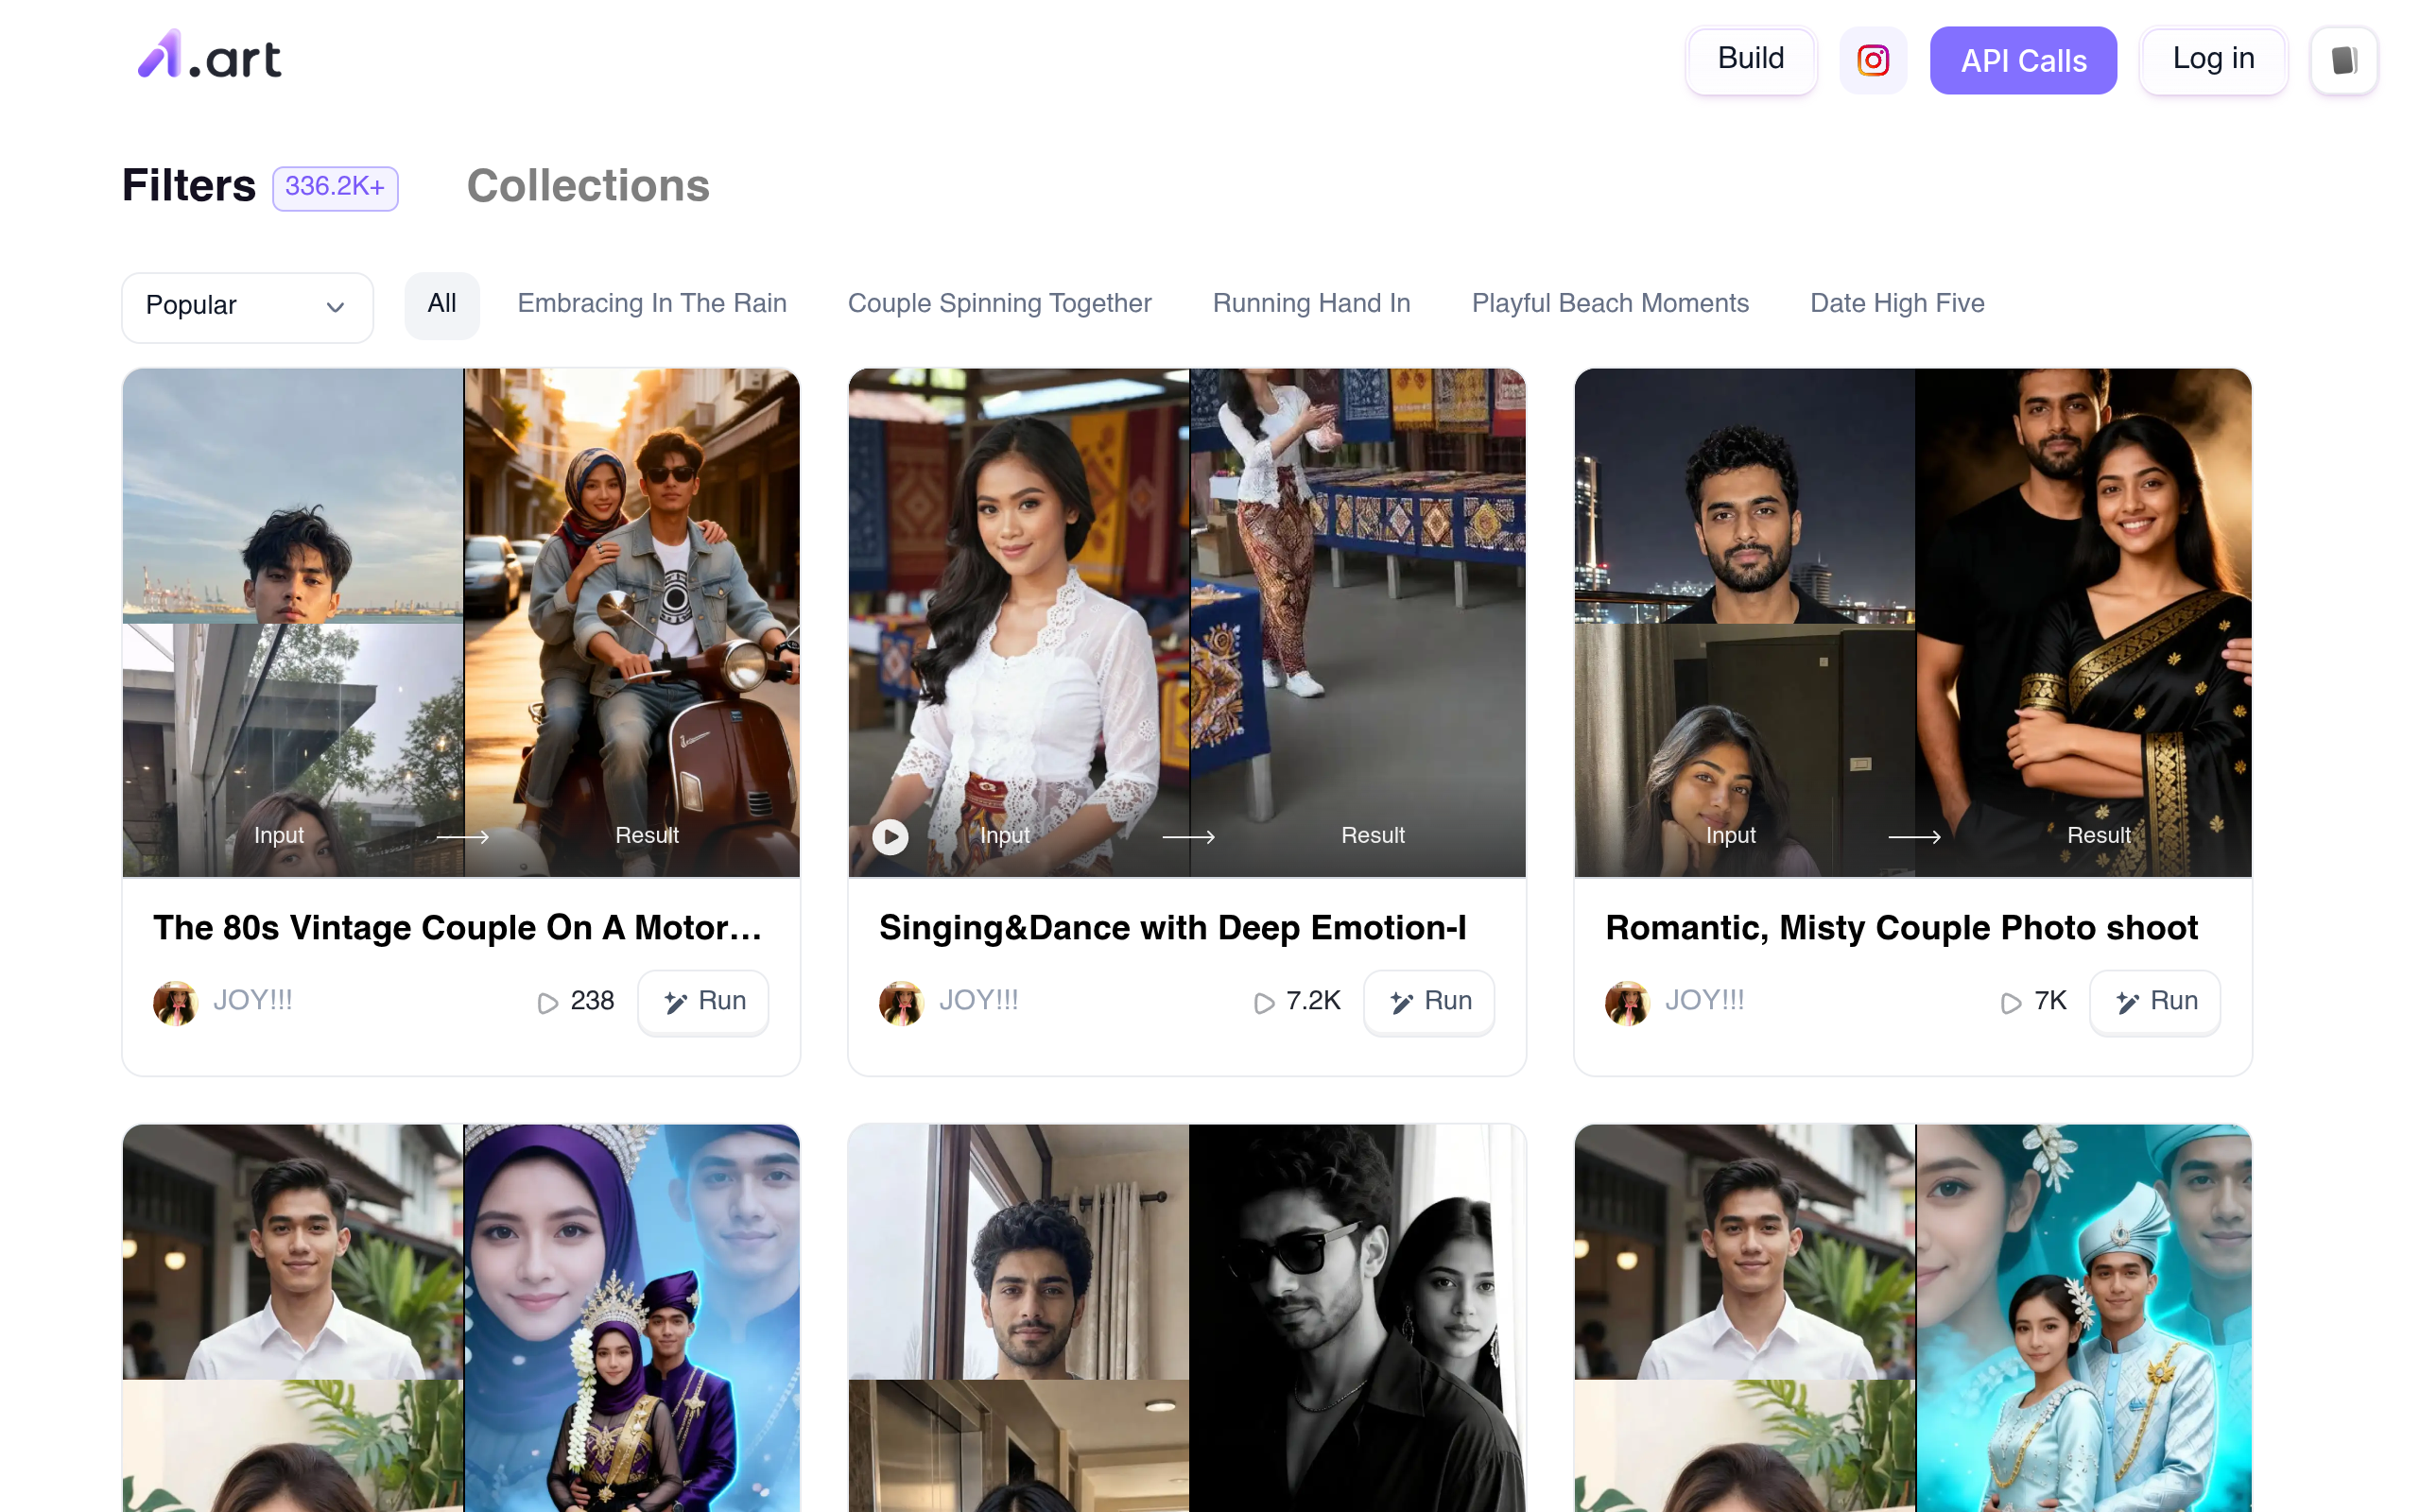Switch to the Collections tab
Image resolution: width=2420 pixels, height=1512 pixels.
point(588,186)
